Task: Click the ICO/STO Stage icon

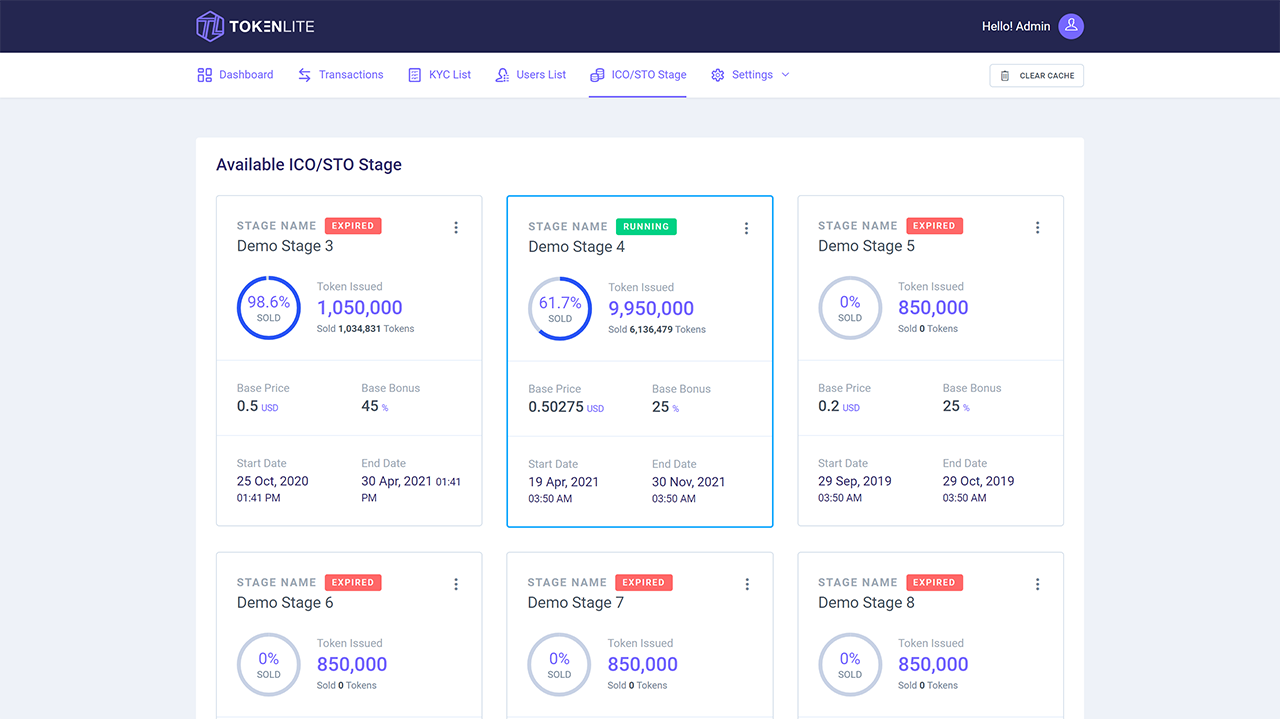Action: click(598, 74)
